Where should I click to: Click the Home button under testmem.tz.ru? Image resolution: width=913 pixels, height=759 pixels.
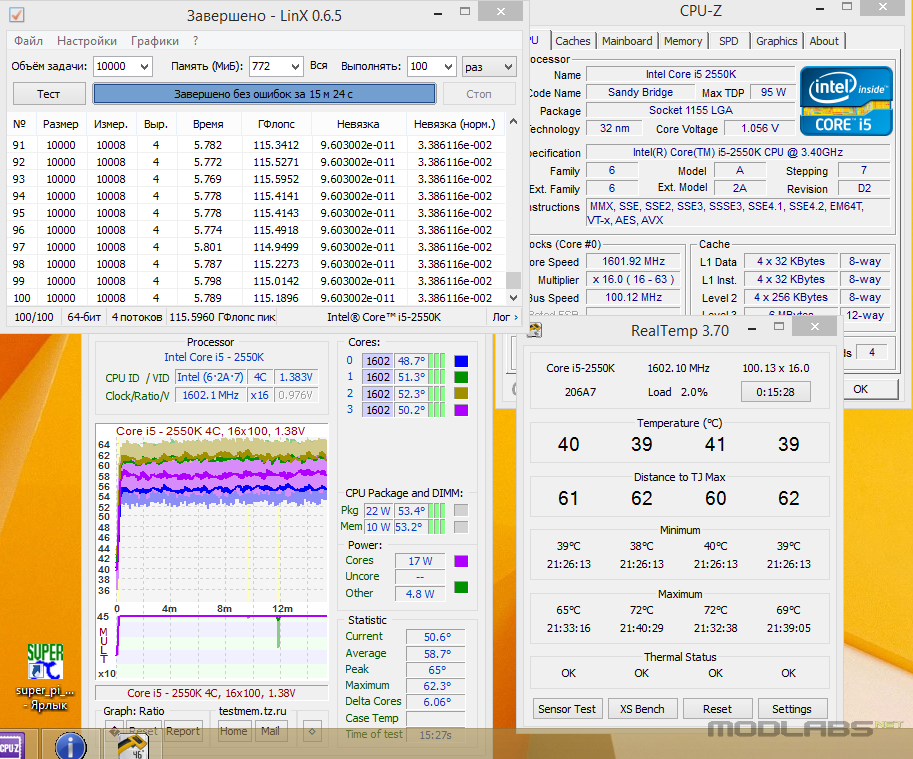[x=233, y=731]
